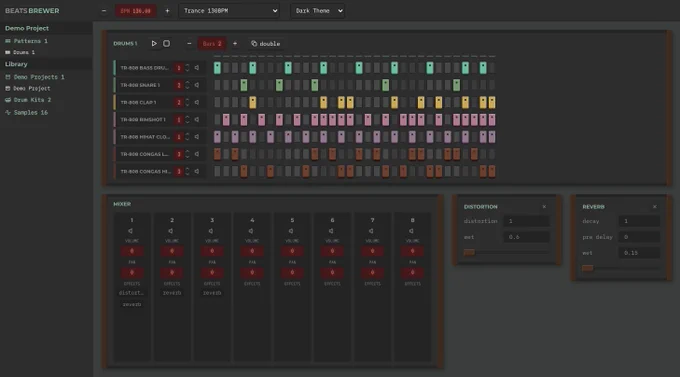Screen dimensions: 680x377
Task: Toggle last step of Clap 1 row
Action: tap(492, 102)
